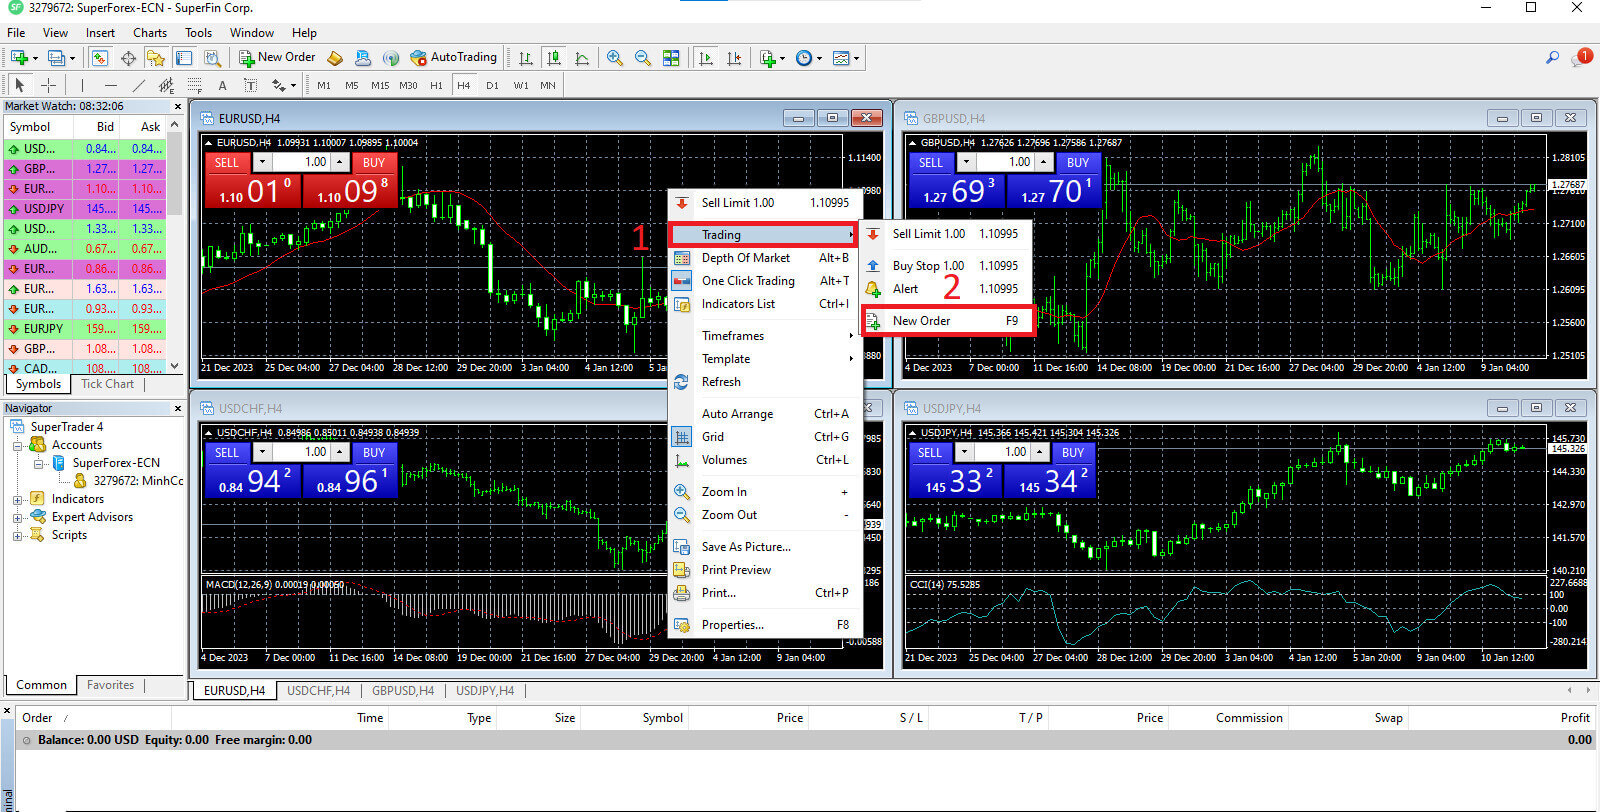Viewport: 1600px width, 812px height.
Task: Choose One Click Trading menu entry
Action: (x=765, y=281)
